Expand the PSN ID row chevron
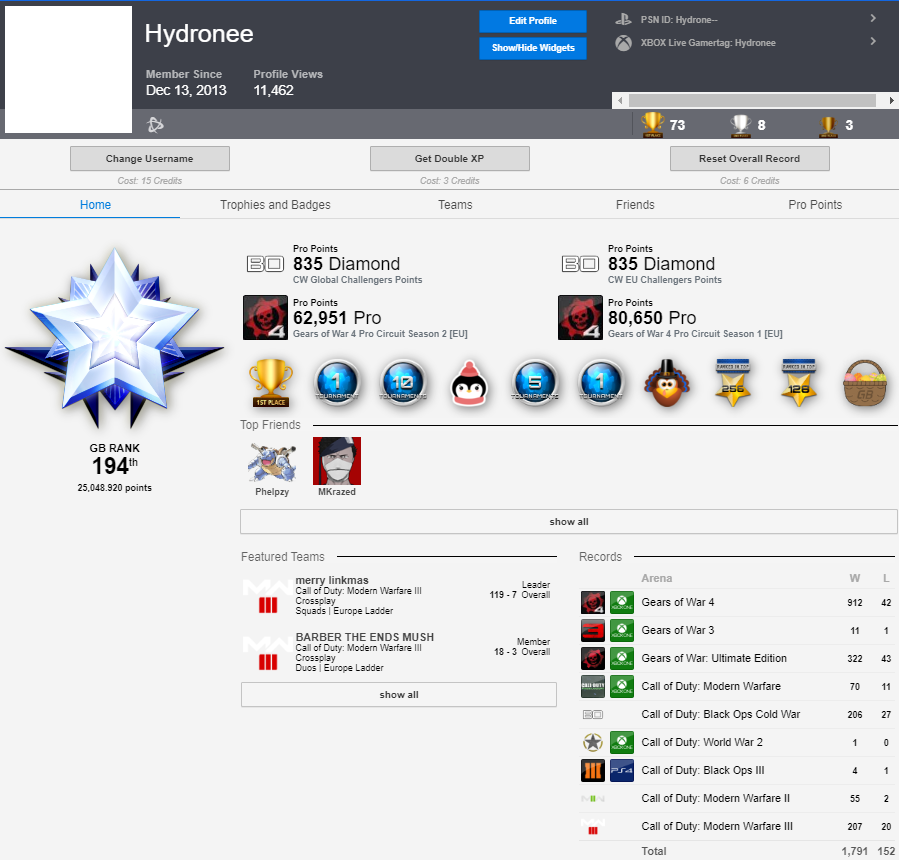 click(873, 18)
